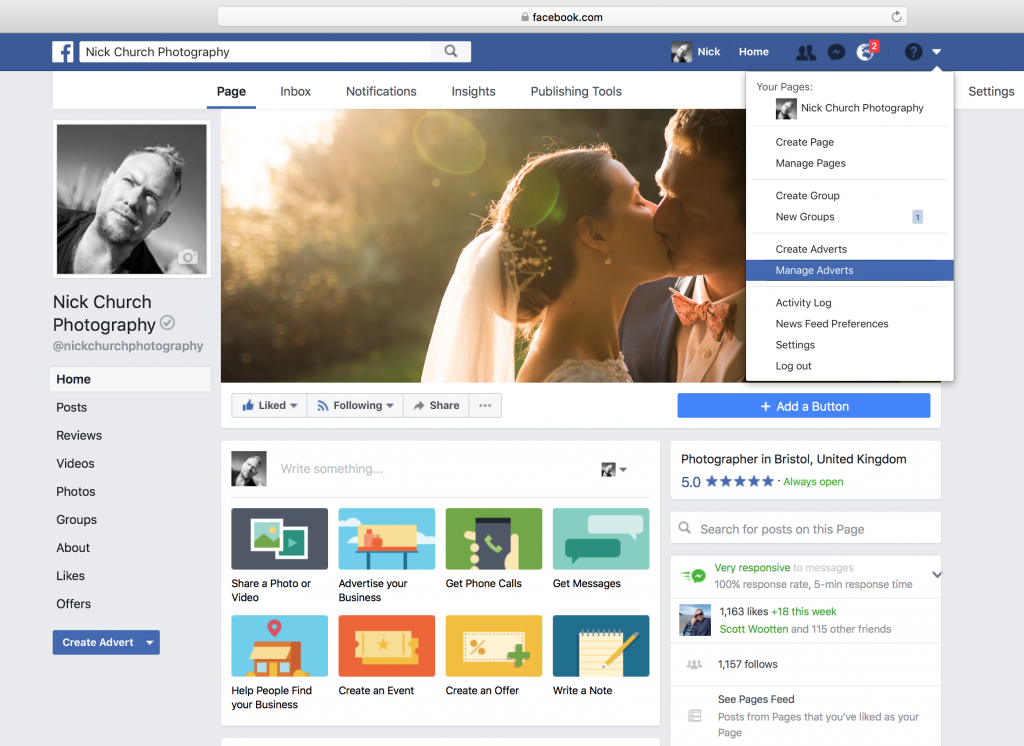This screenshot has height=746, width=1024.
Task: Expand the Liked dropdown
Action: click(x=269, y=406)
